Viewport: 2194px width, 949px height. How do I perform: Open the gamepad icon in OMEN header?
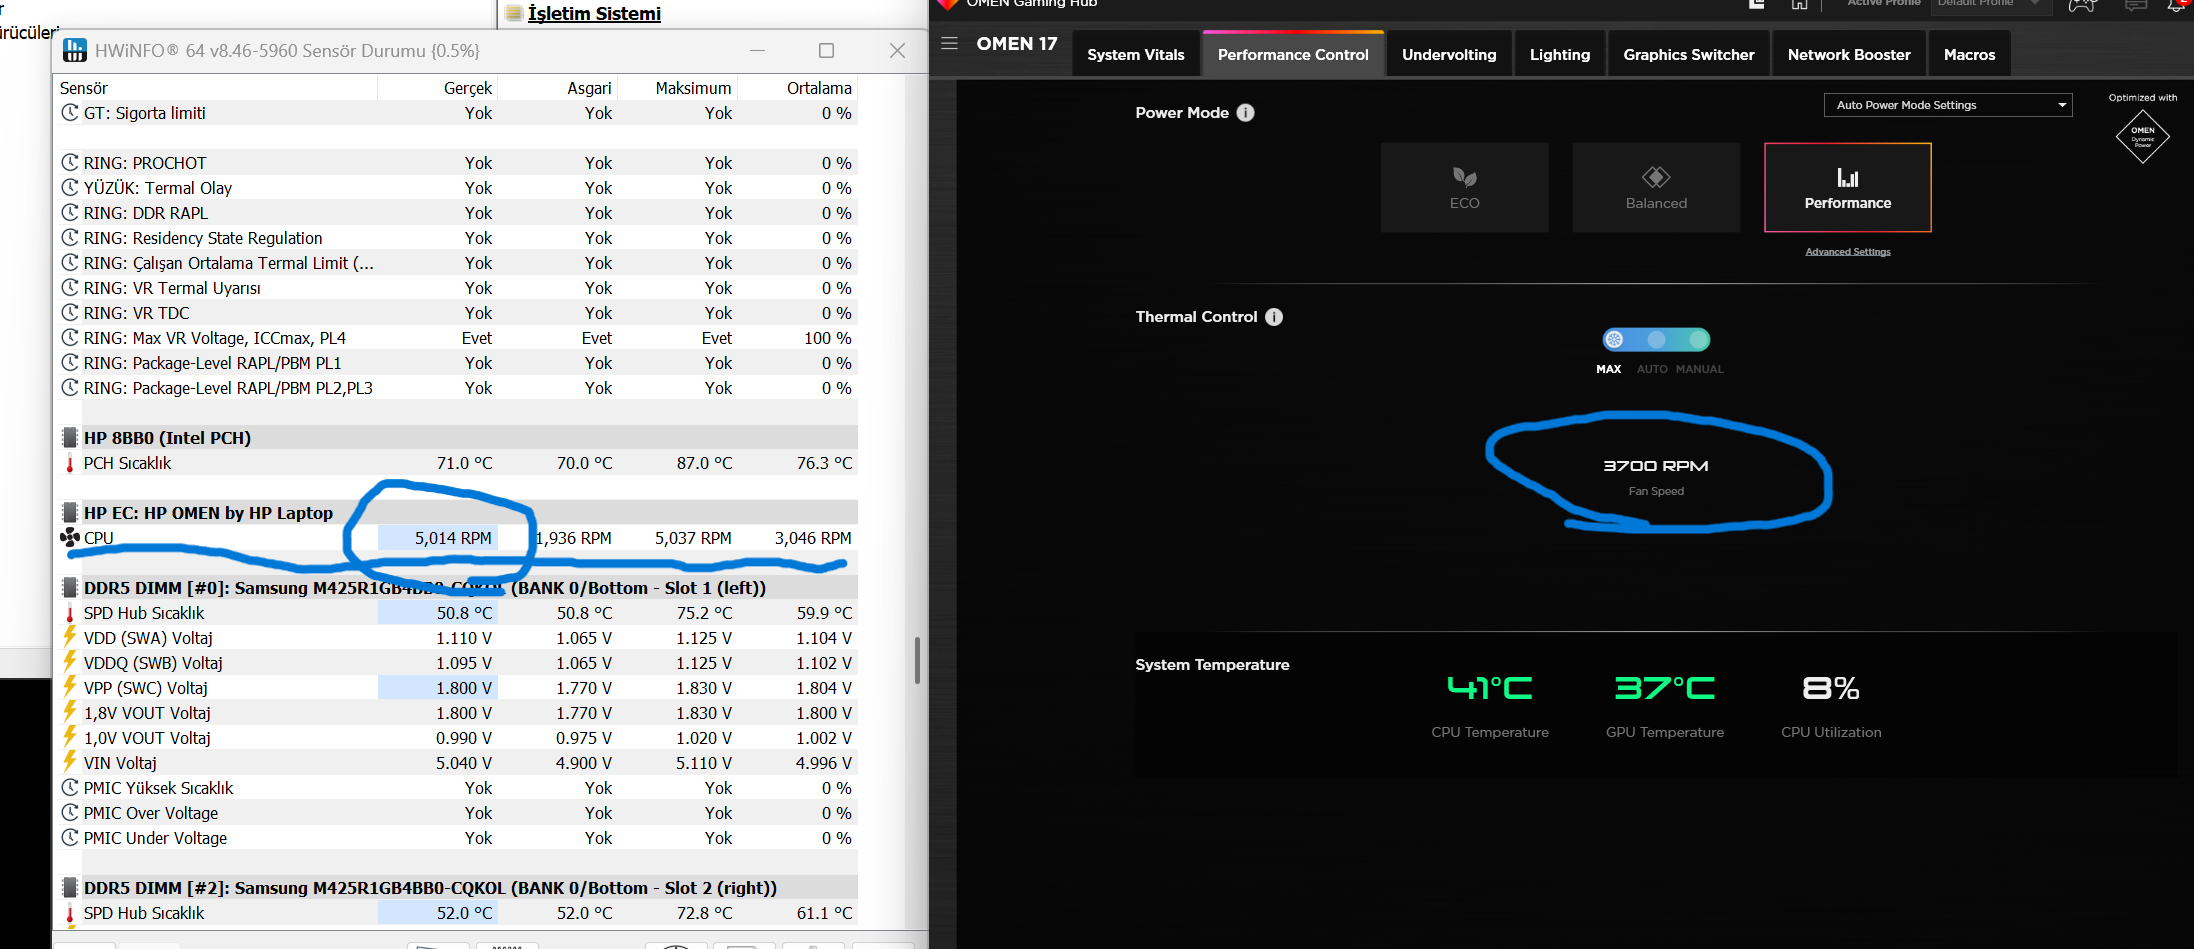[x=2082, y=5]
